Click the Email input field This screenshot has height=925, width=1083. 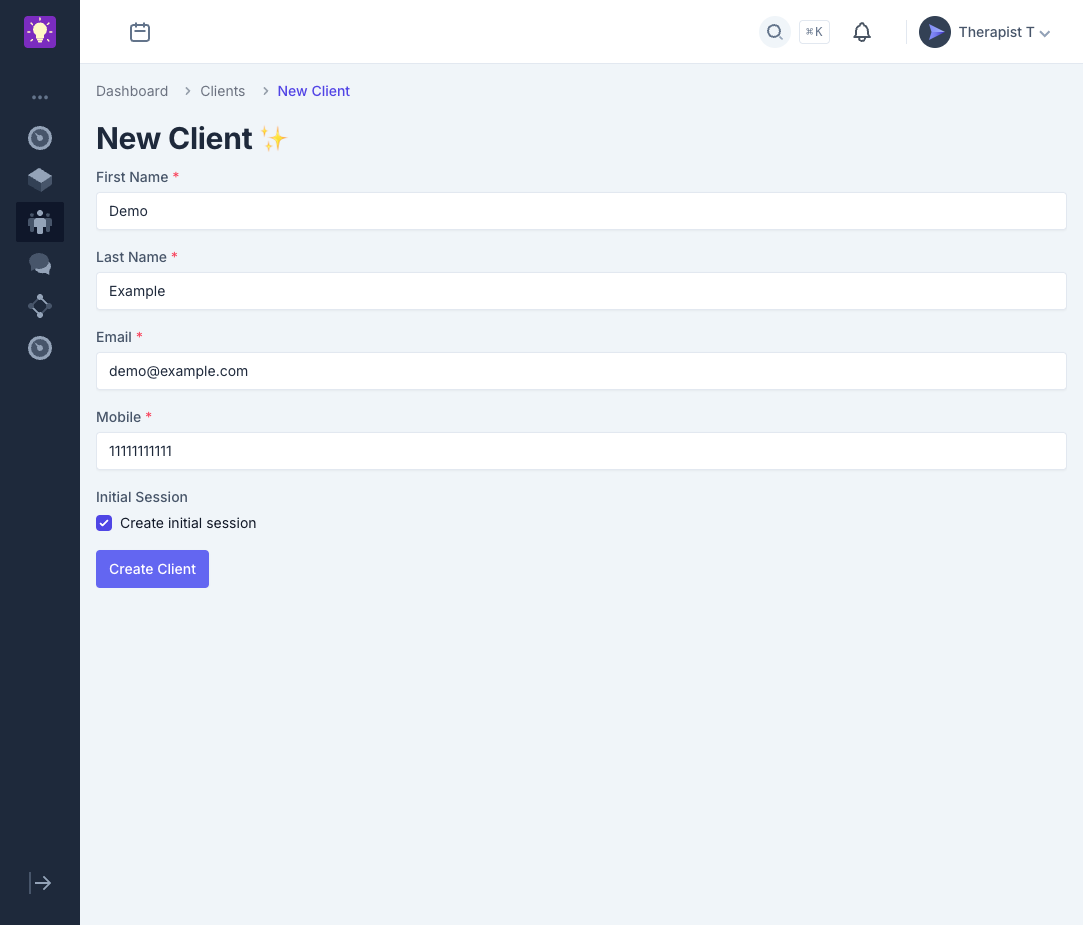(x=581, y=372)
